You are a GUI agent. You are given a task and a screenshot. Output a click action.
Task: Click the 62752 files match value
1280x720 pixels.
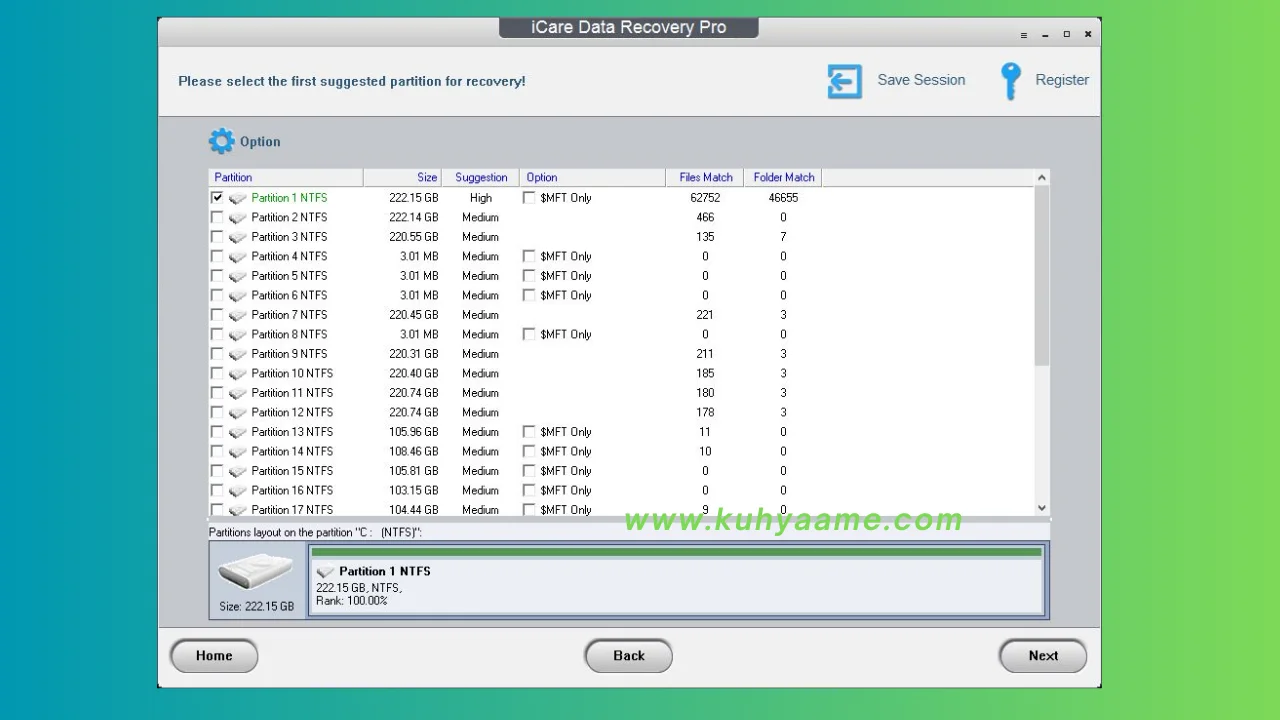click(705, 198)
